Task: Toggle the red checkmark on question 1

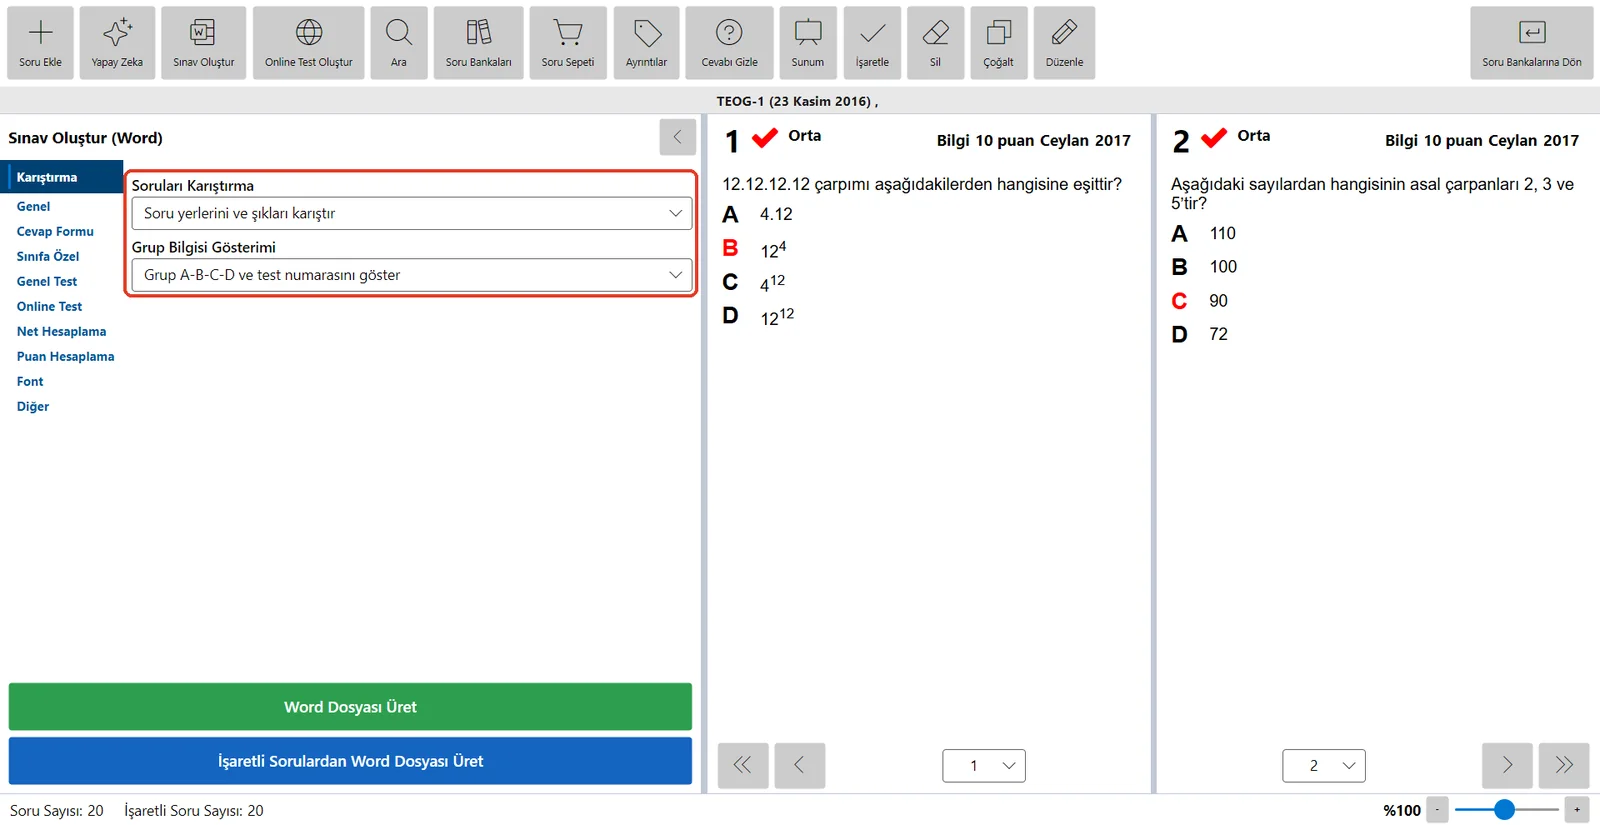Action: [x=765, y=138]
